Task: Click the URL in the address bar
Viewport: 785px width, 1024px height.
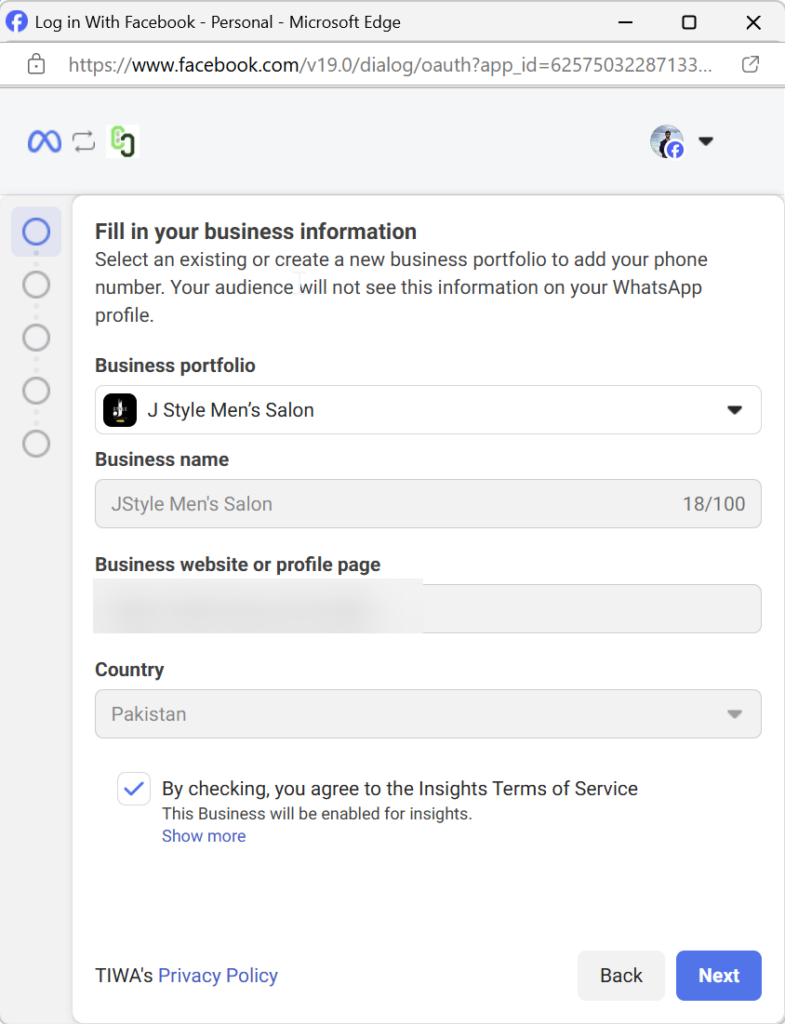Action: tap(390, 64)
